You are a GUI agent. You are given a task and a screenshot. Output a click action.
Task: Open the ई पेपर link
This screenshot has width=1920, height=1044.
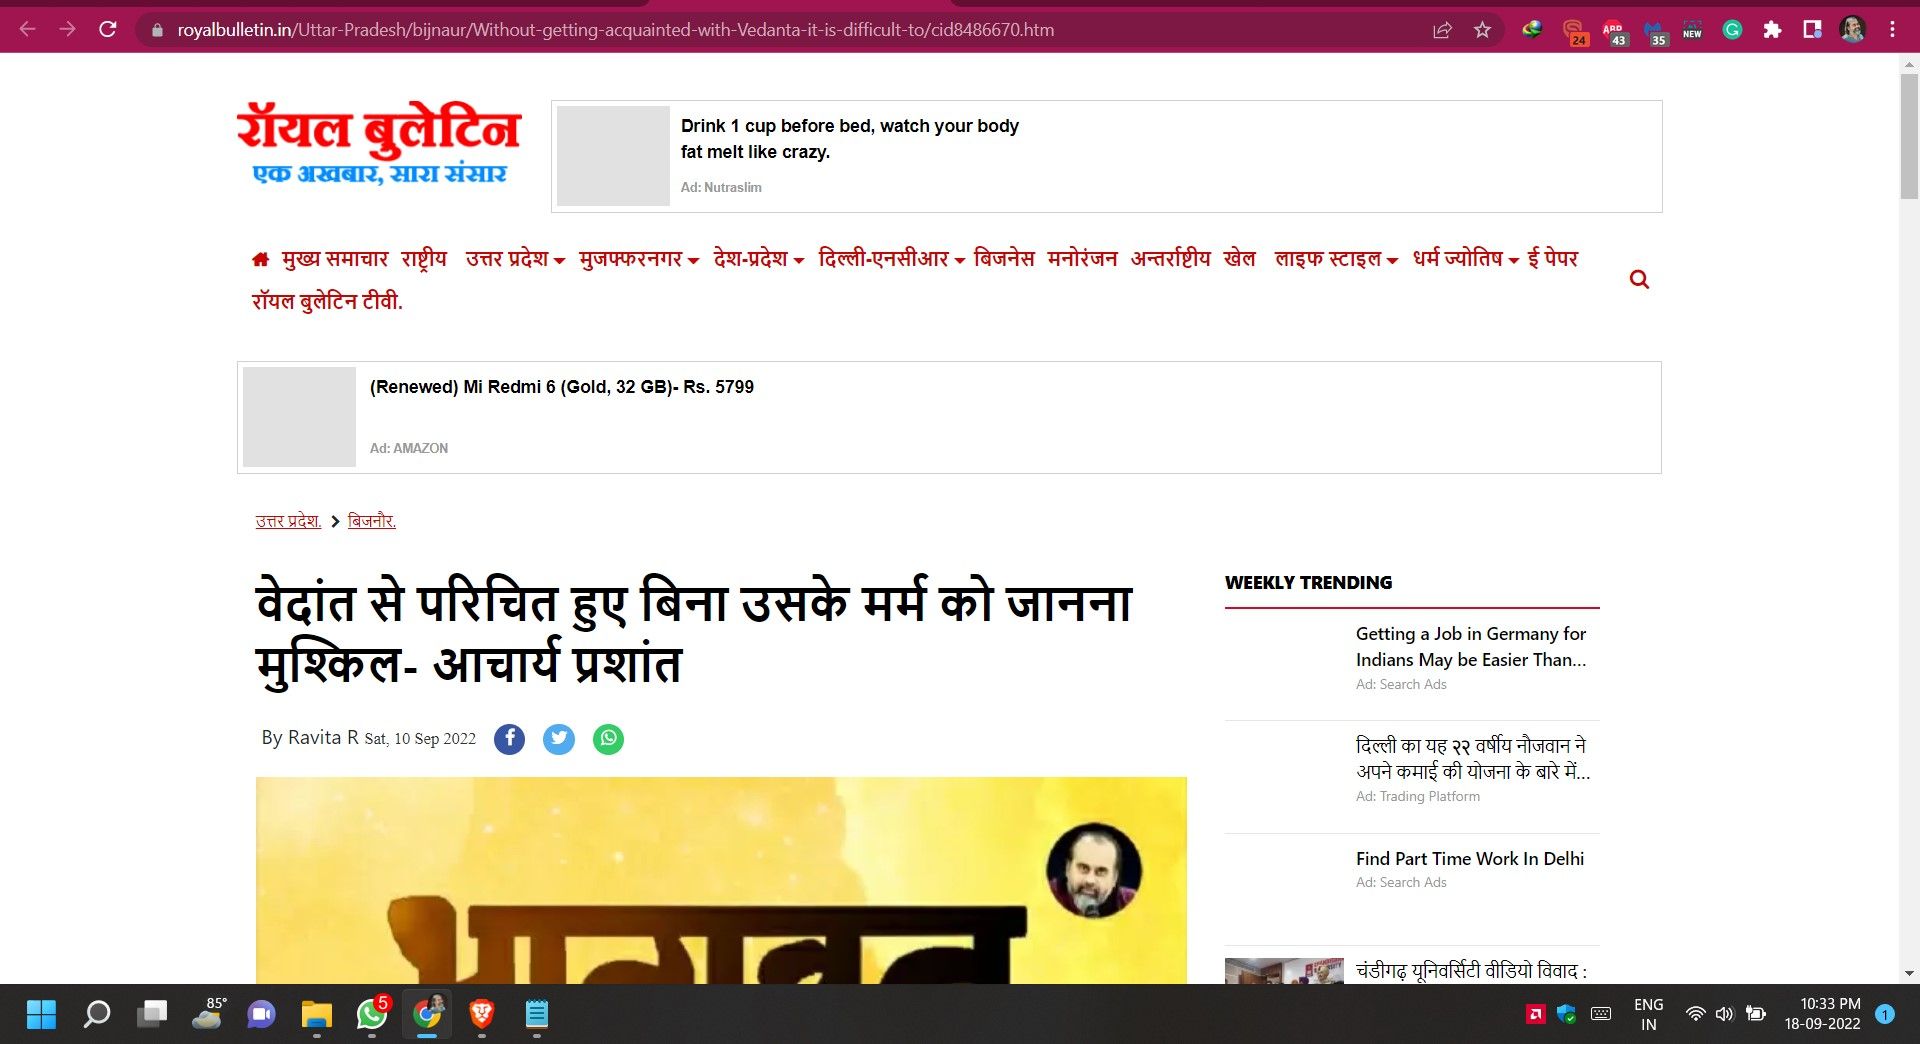point(1552,259)
